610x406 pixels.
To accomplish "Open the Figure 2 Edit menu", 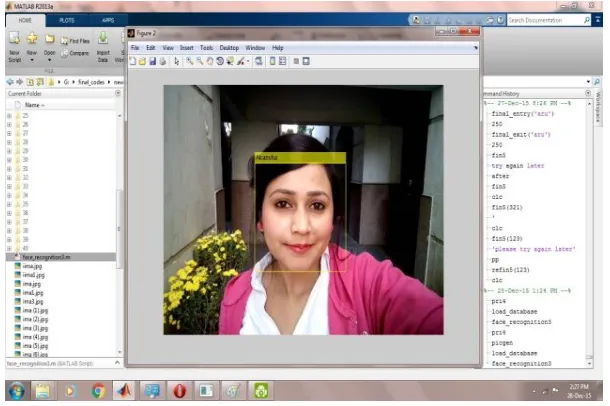I will (x=151, y=48).
